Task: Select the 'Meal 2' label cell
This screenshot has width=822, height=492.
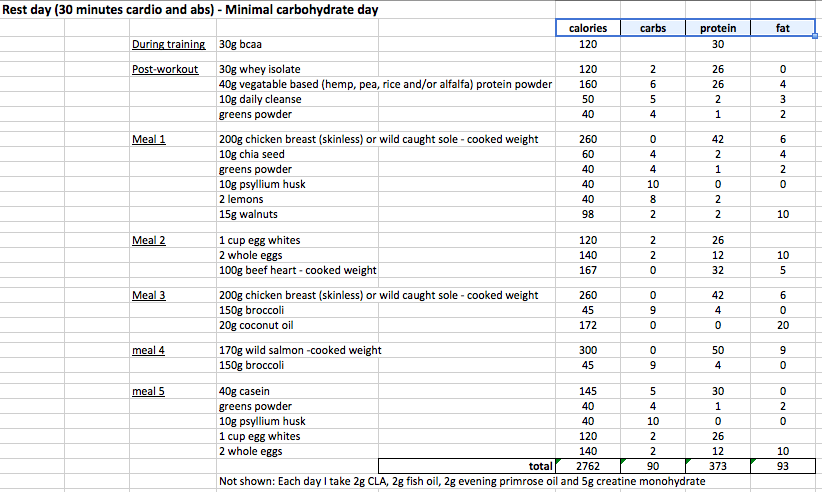Action: [173, 240]
